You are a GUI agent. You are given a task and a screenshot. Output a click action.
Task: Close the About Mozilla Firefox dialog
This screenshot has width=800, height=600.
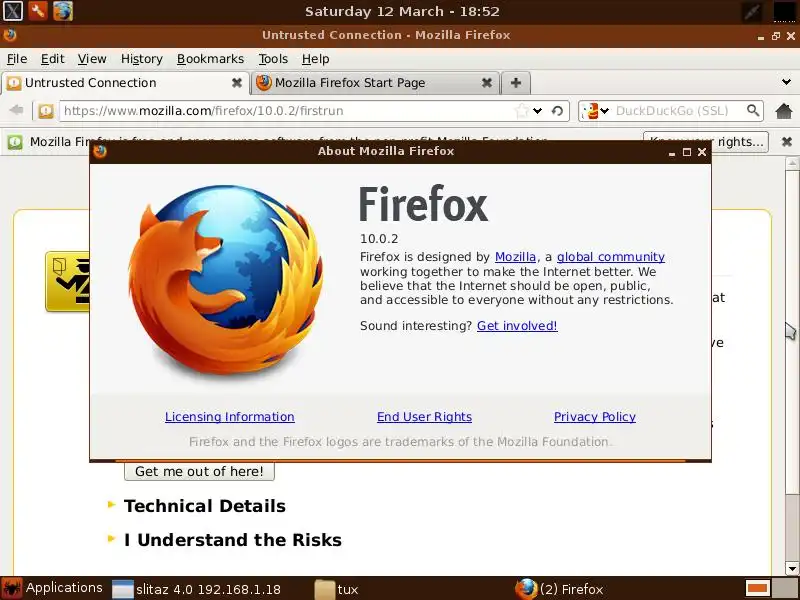[x=702, y=152]
